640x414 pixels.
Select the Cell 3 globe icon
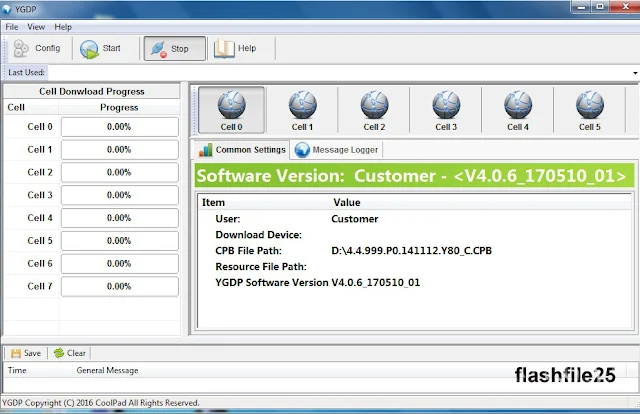446,105
